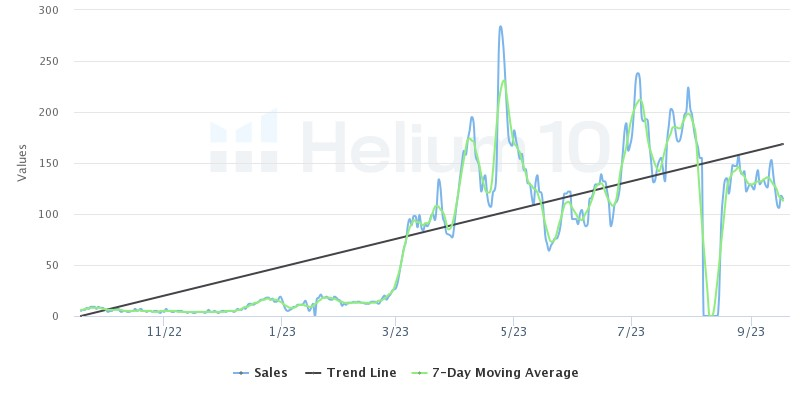
Task: Toggle the Sales series in legend
Action: pos(260,373)
